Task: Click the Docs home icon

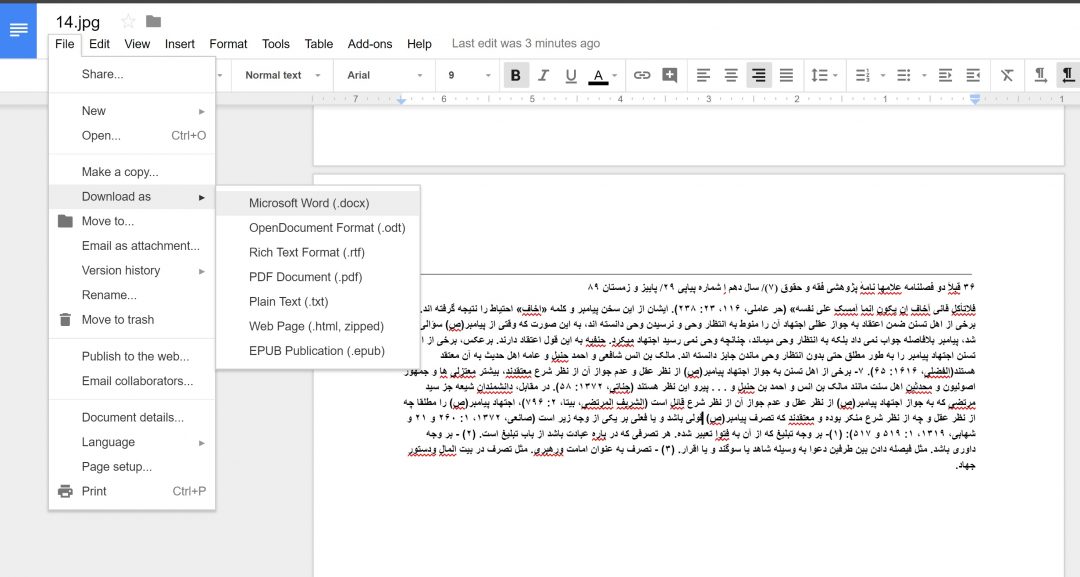Action: pyautogui.click(x=19, y=30)
